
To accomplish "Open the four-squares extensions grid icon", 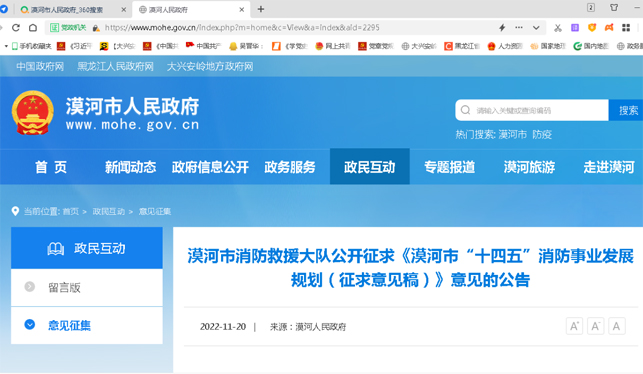I will coord(626,27).
